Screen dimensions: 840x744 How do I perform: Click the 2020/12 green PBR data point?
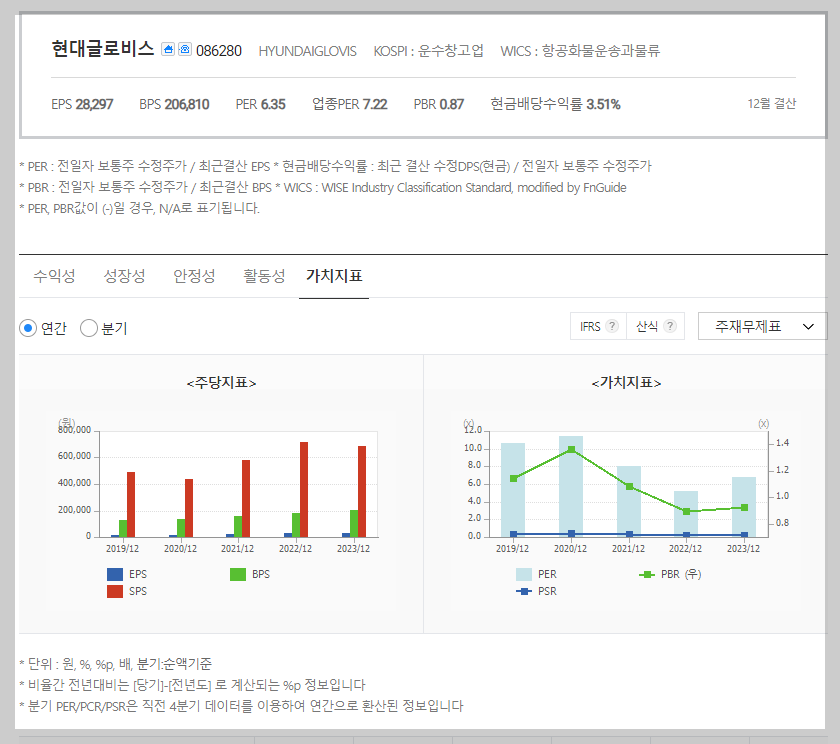click(571, 449)
